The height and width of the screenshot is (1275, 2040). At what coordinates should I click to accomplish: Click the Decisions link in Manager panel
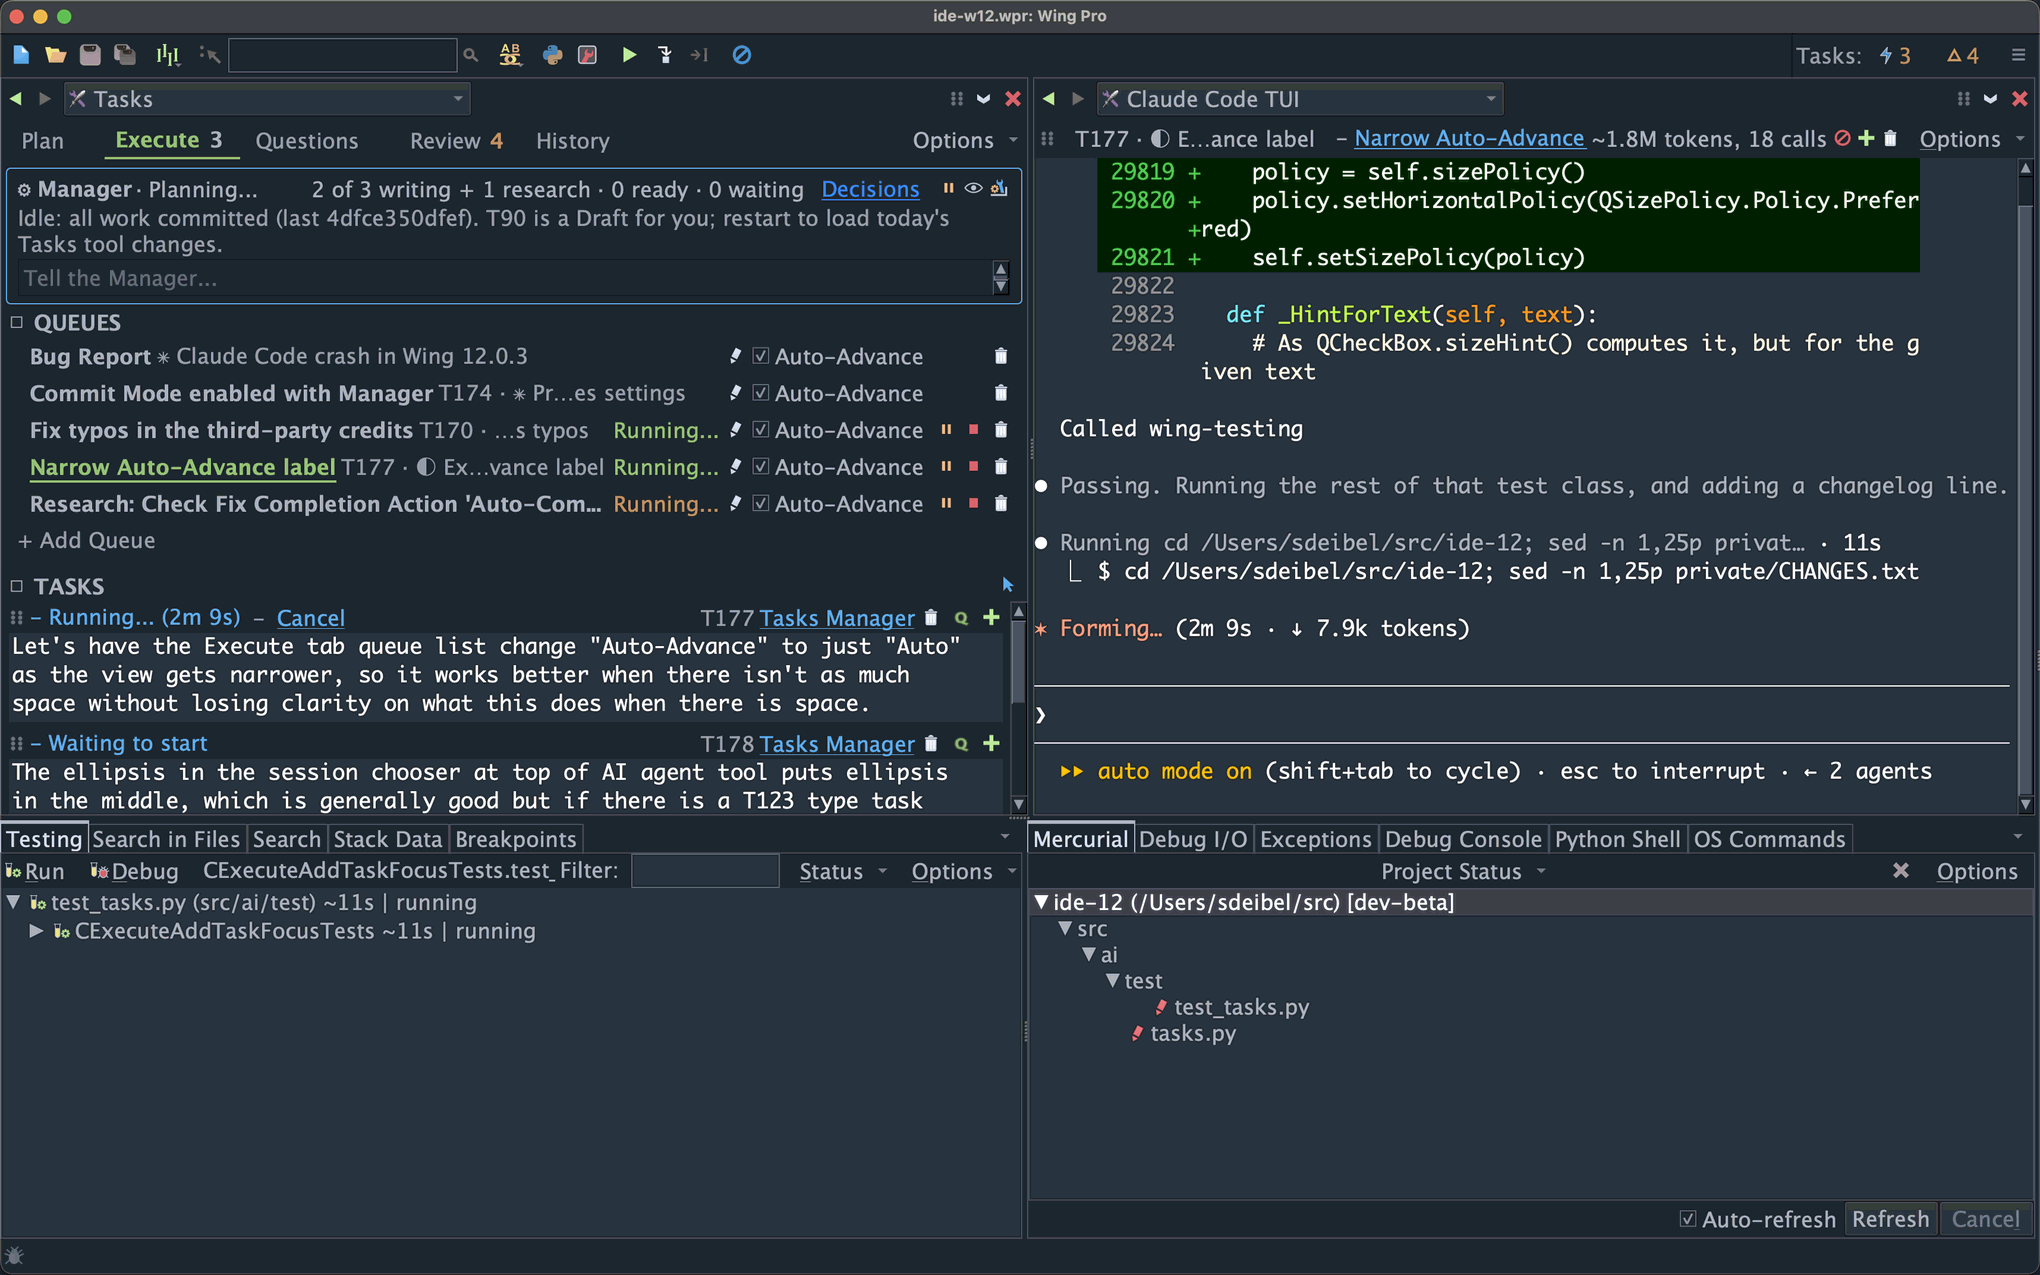click(870, 189)
